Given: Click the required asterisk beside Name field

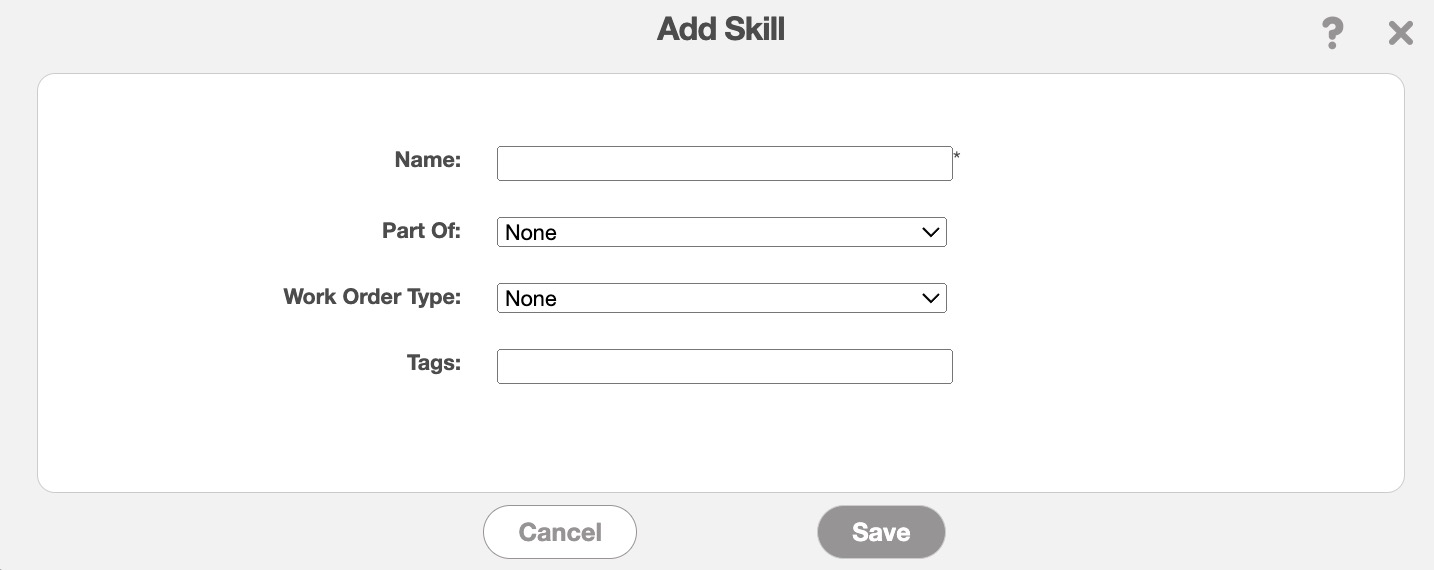Looking at the screenshot, I should [x=957, y=156].
